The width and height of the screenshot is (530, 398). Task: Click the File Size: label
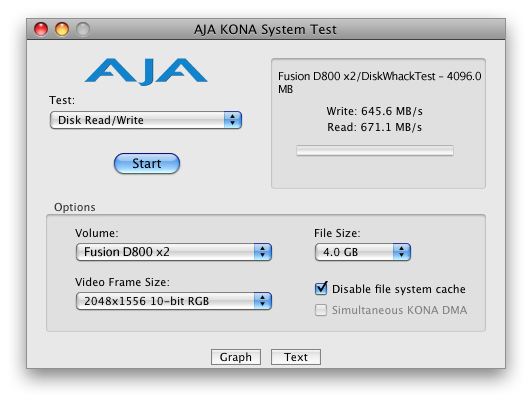point(337,233)
